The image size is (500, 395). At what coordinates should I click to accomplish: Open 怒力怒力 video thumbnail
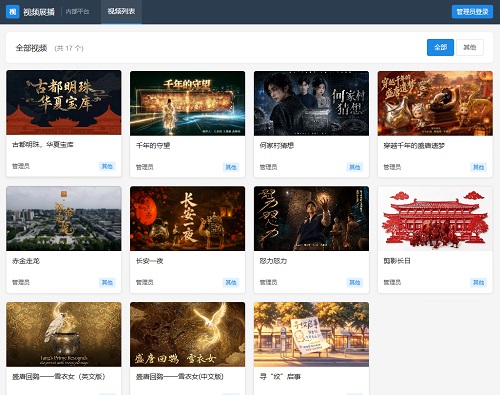pyautogui.click(x=311, y=219)
